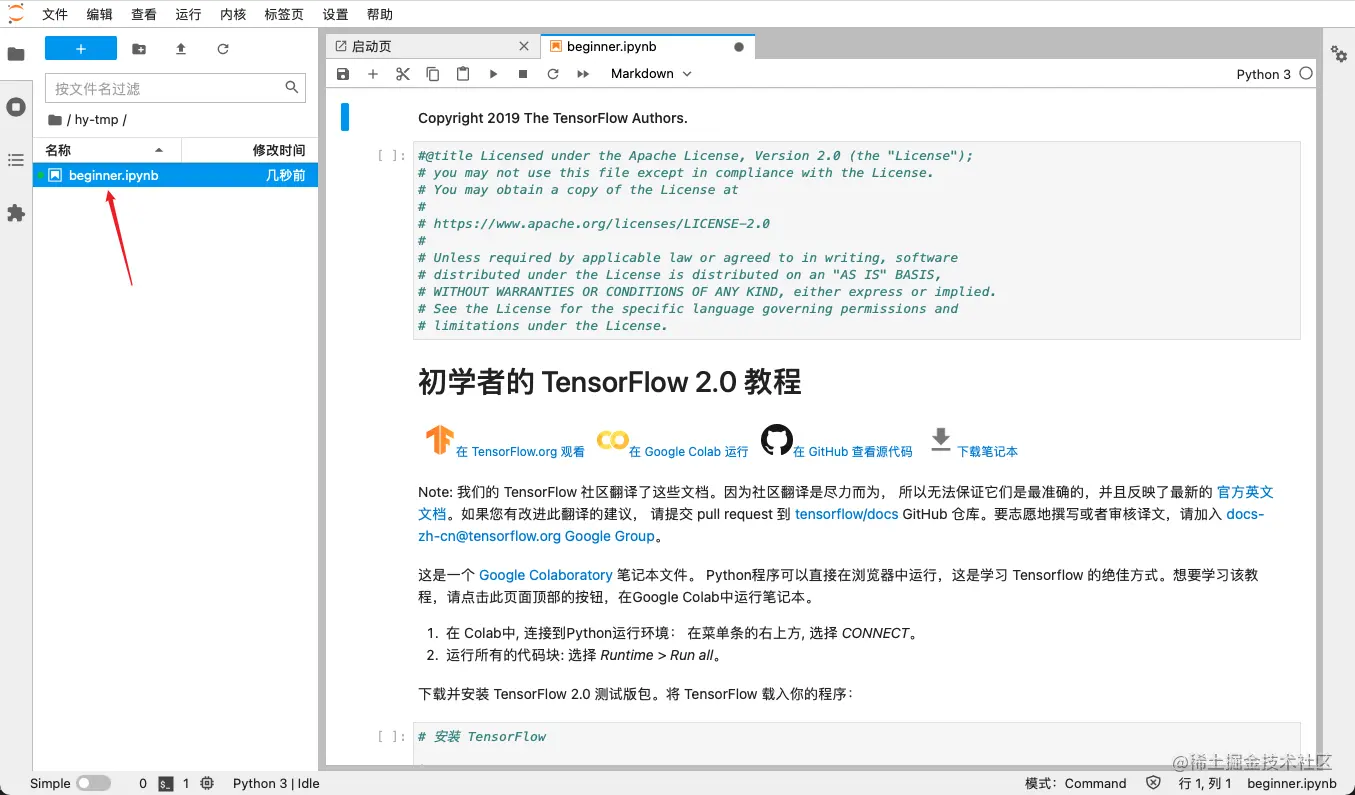
Task: Open the 文件 menu
Action: pos(55,14)
